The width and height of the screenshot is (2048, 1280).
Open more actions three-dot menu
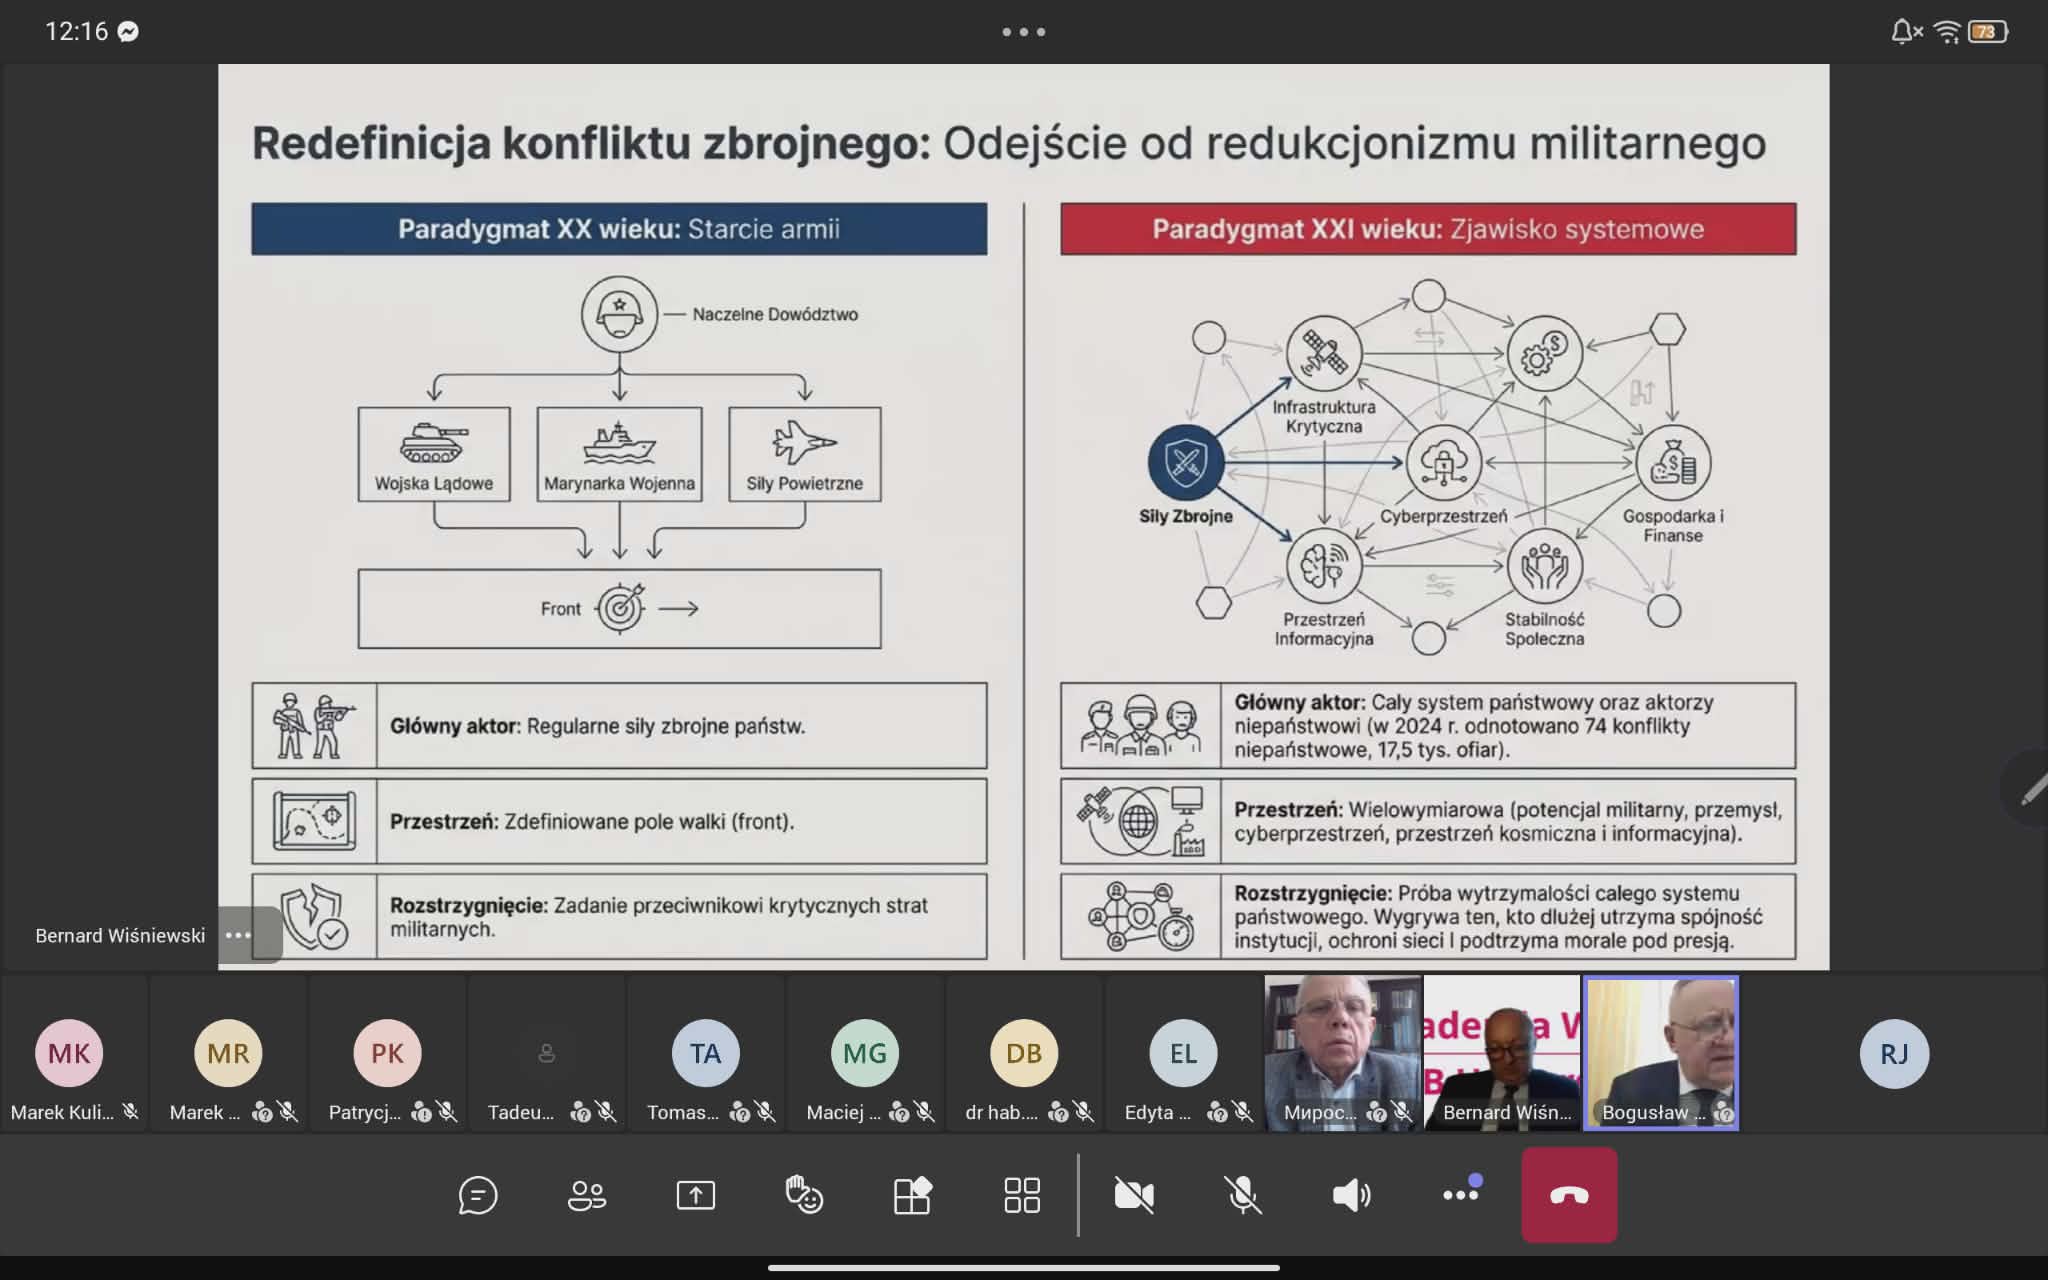click(x=1460, y=1195)
